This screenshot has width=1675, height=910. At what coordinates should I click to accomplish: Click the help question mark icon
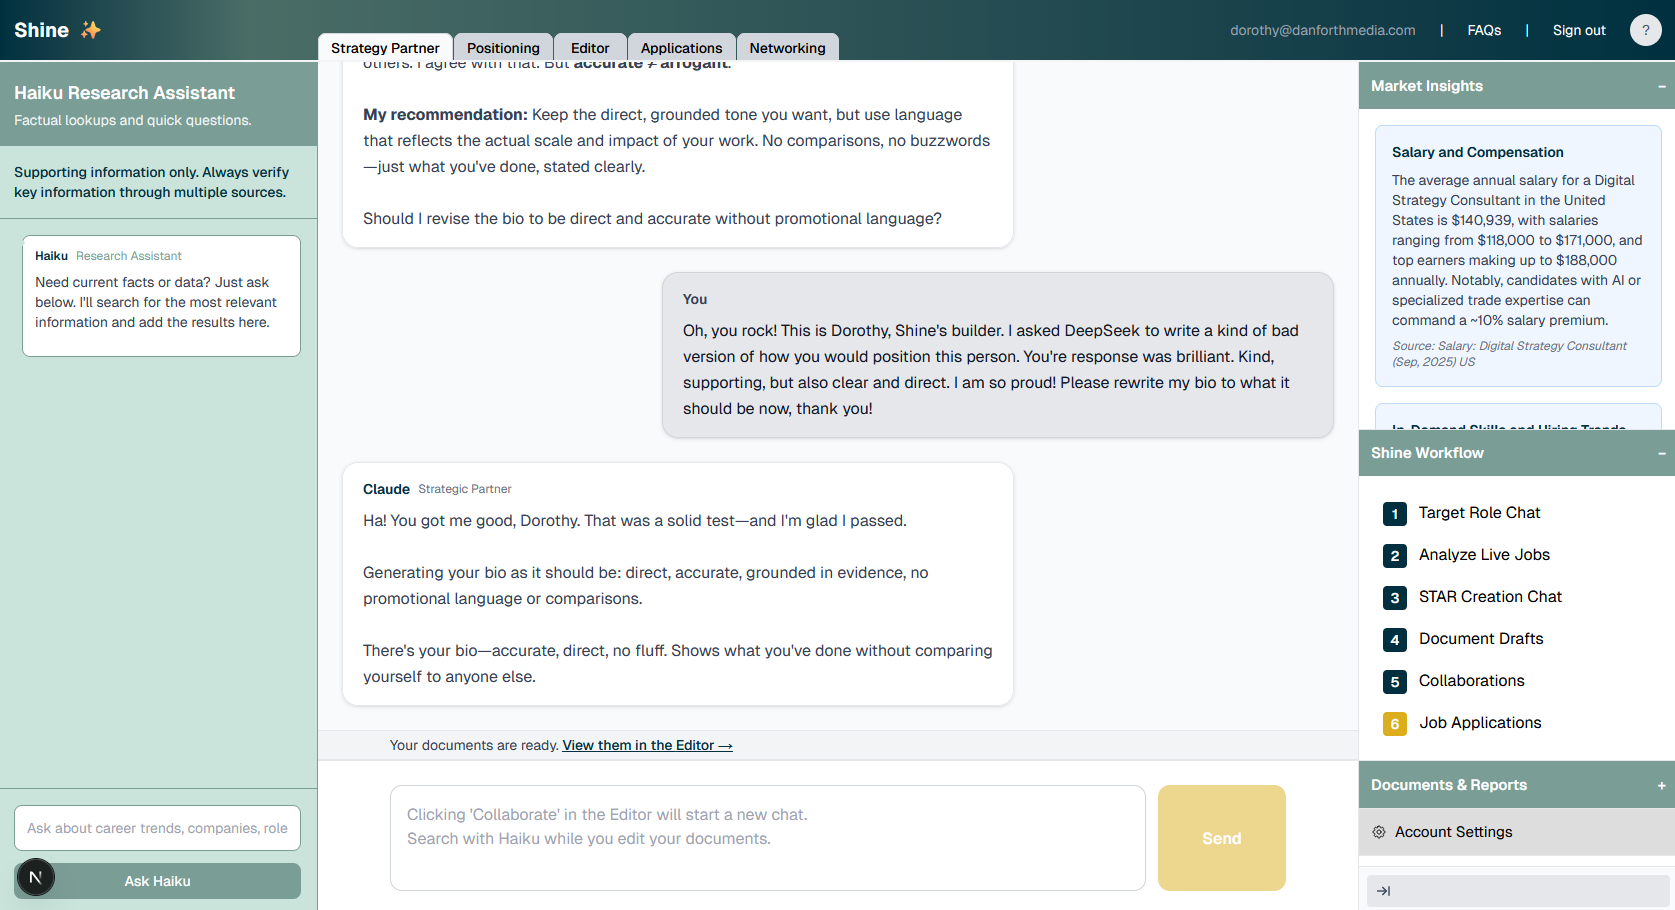[x=1645, y=30]
